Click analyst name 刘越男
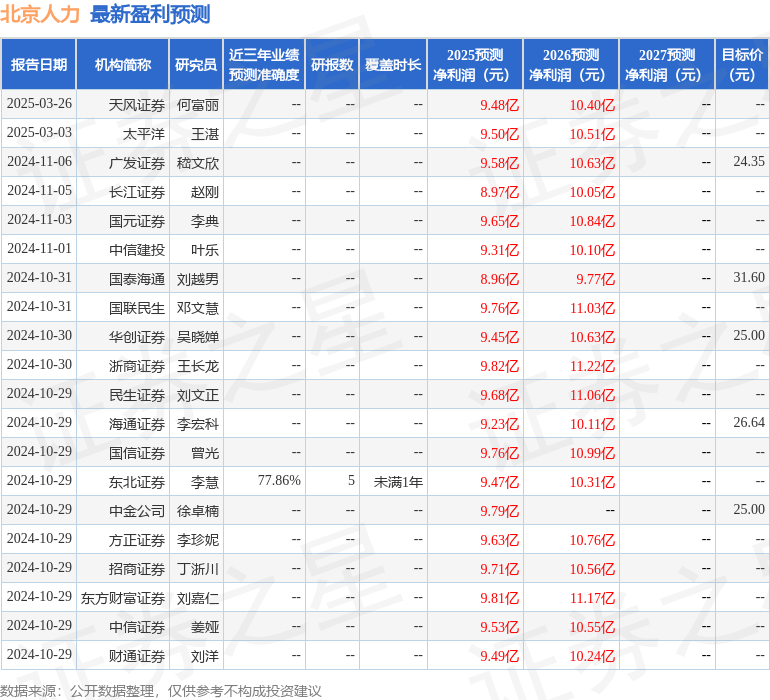 pyautogui.click(x=197, y=279)
